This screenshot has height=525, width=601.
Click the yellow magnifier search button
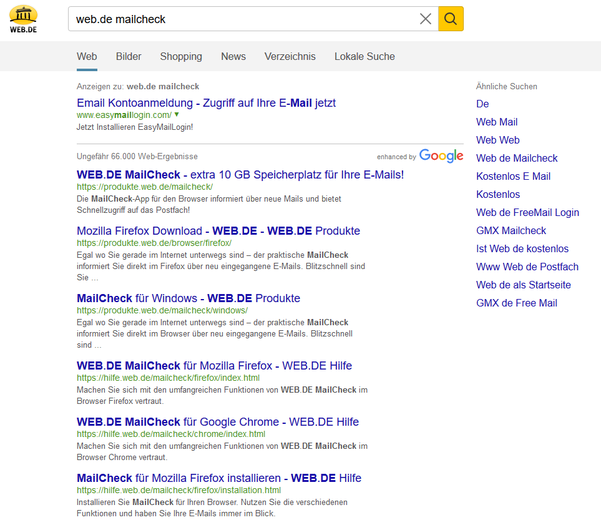click(451, 19)
